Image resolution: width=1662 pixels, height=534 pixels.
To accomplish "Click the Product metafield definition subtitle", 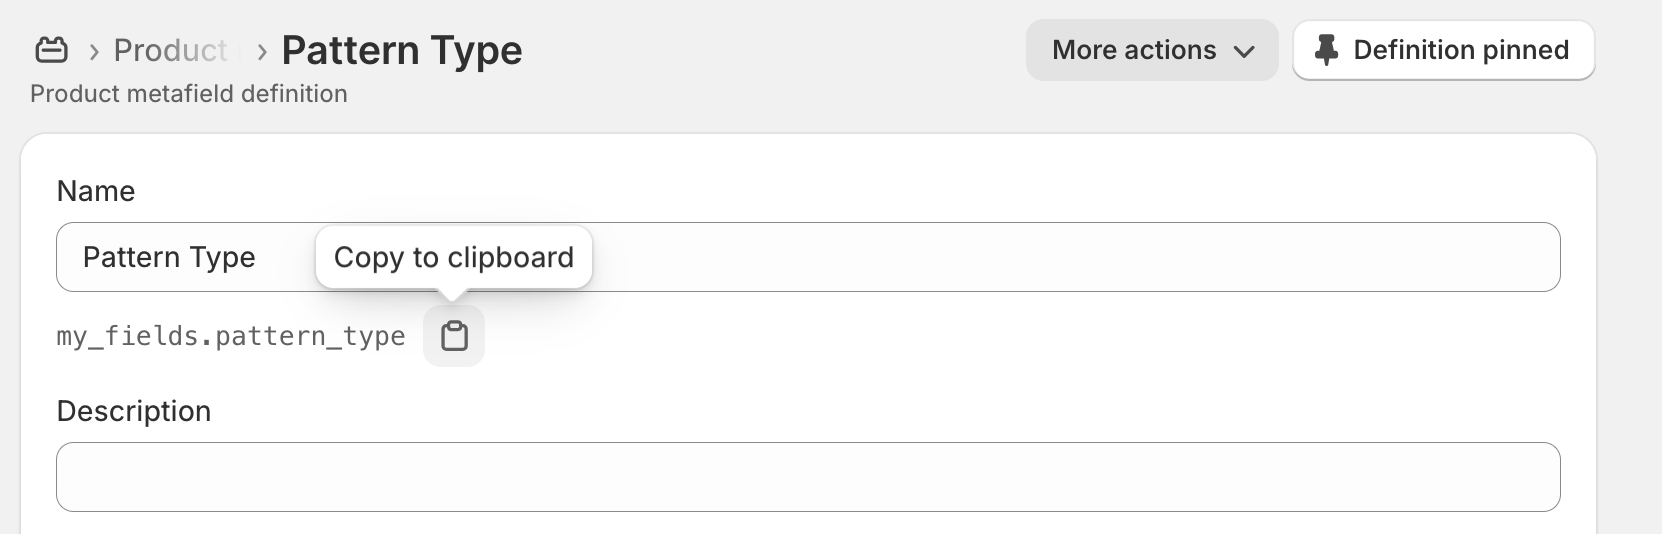I will (x=189, y=93).
